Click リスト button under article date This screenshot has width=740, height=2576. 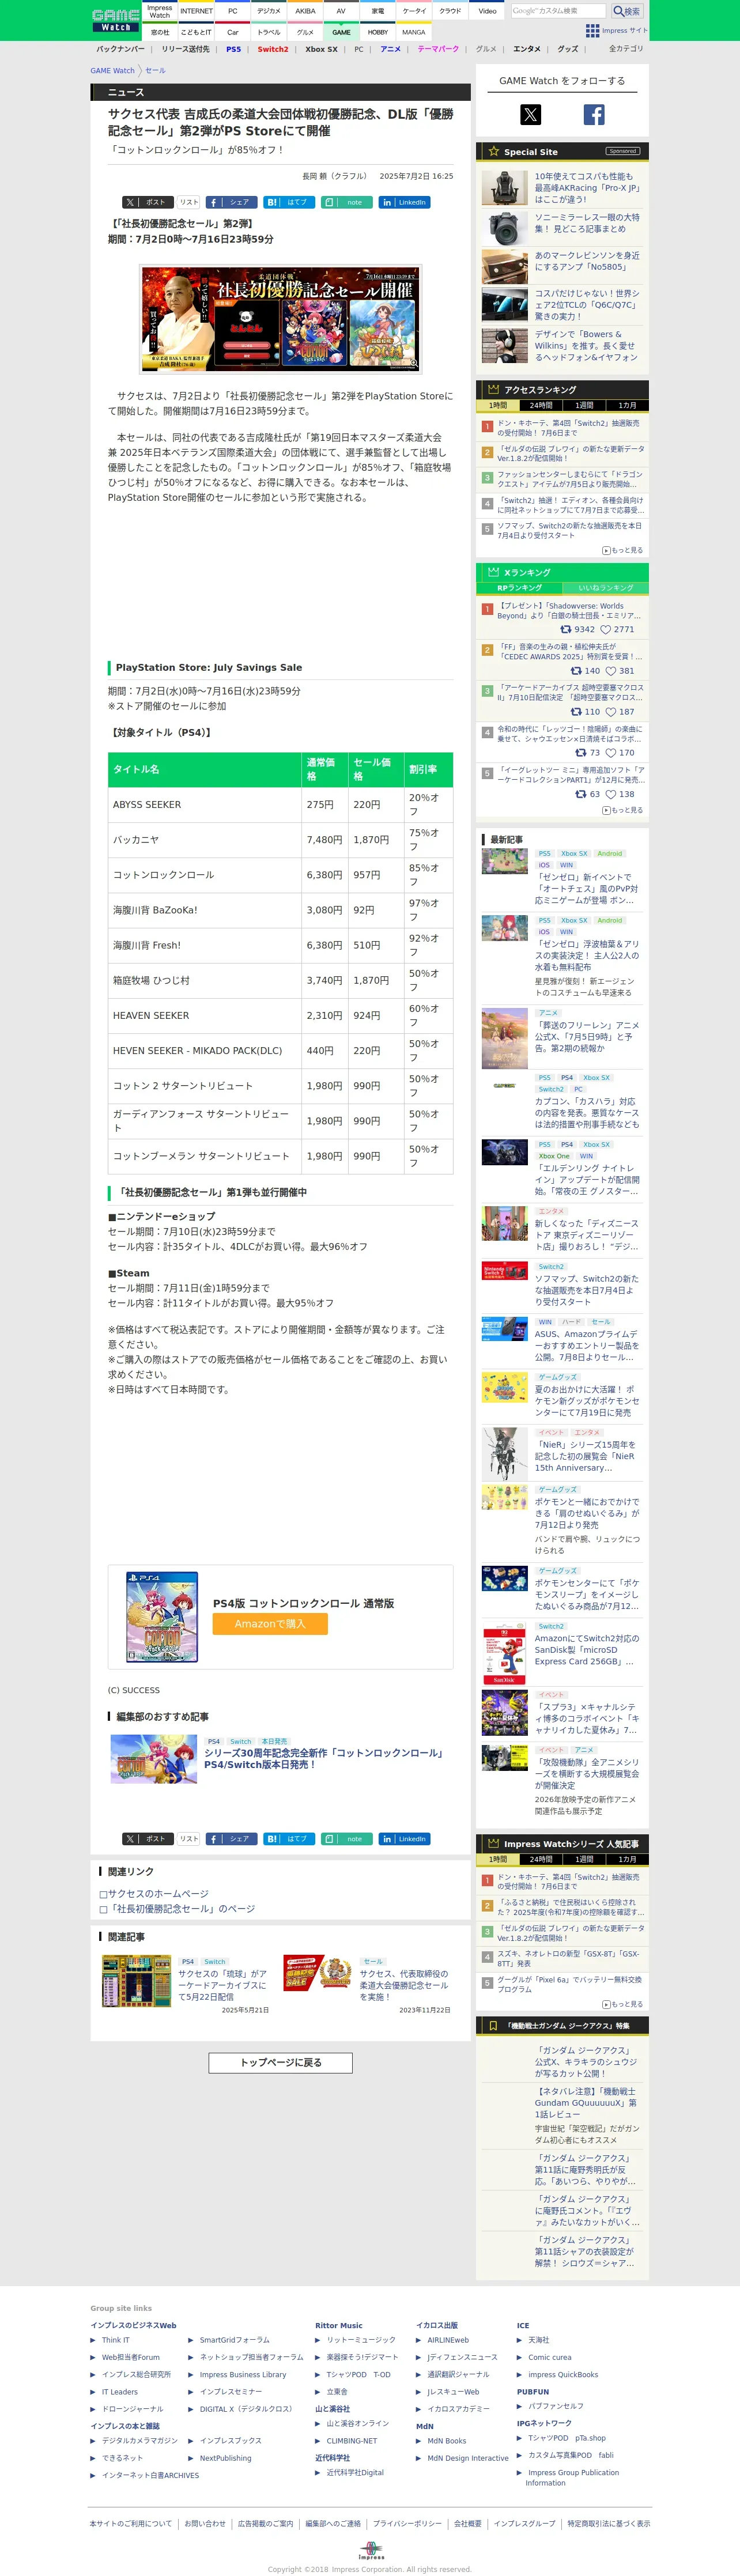click(x=189, y=202)
